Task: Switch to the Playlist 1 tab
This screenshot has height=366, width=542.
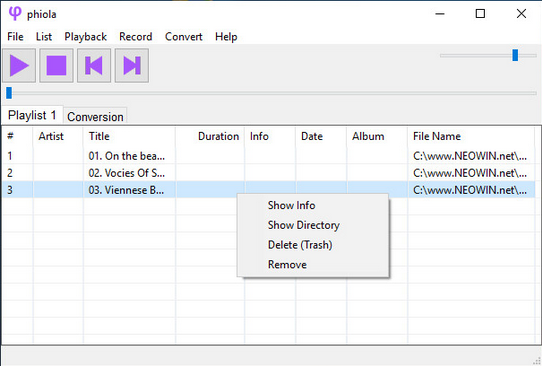Action: pyautogui.click(x=32, y=115)
